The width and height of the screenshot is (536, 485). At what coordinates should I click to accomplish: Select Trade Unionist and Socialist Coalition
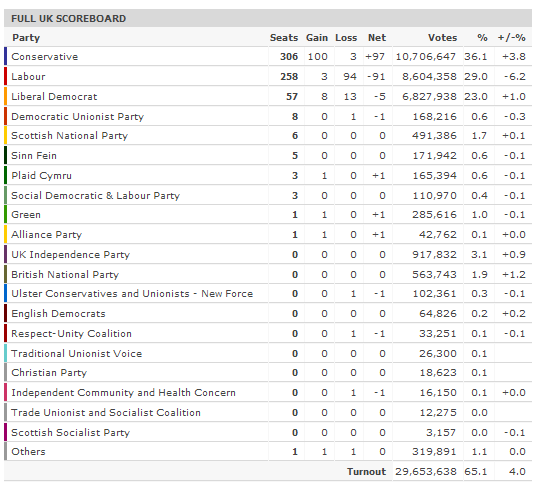coord(106,413)
